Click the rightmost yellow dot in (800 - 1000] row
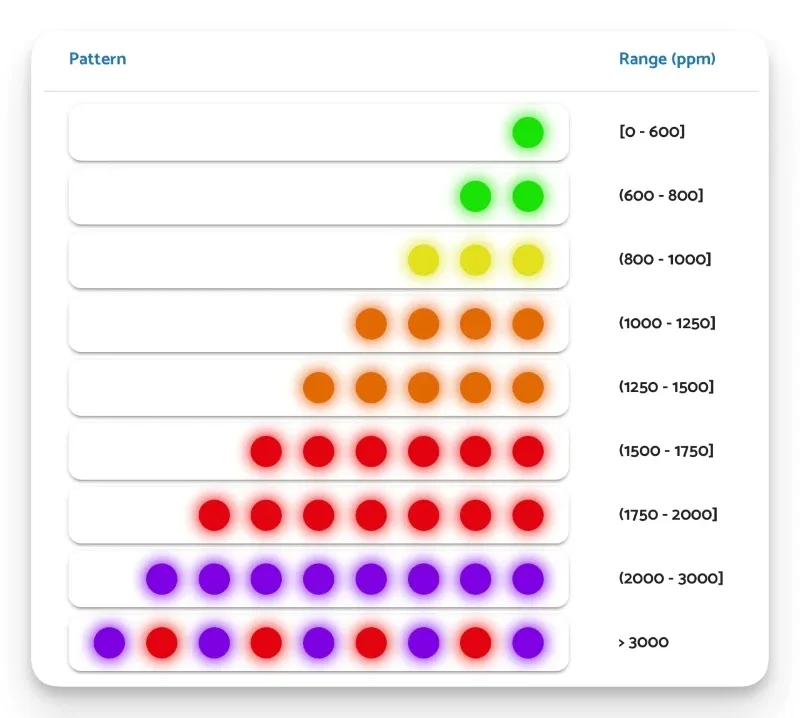Screen dimensions: 800x718 click(527, 260)
